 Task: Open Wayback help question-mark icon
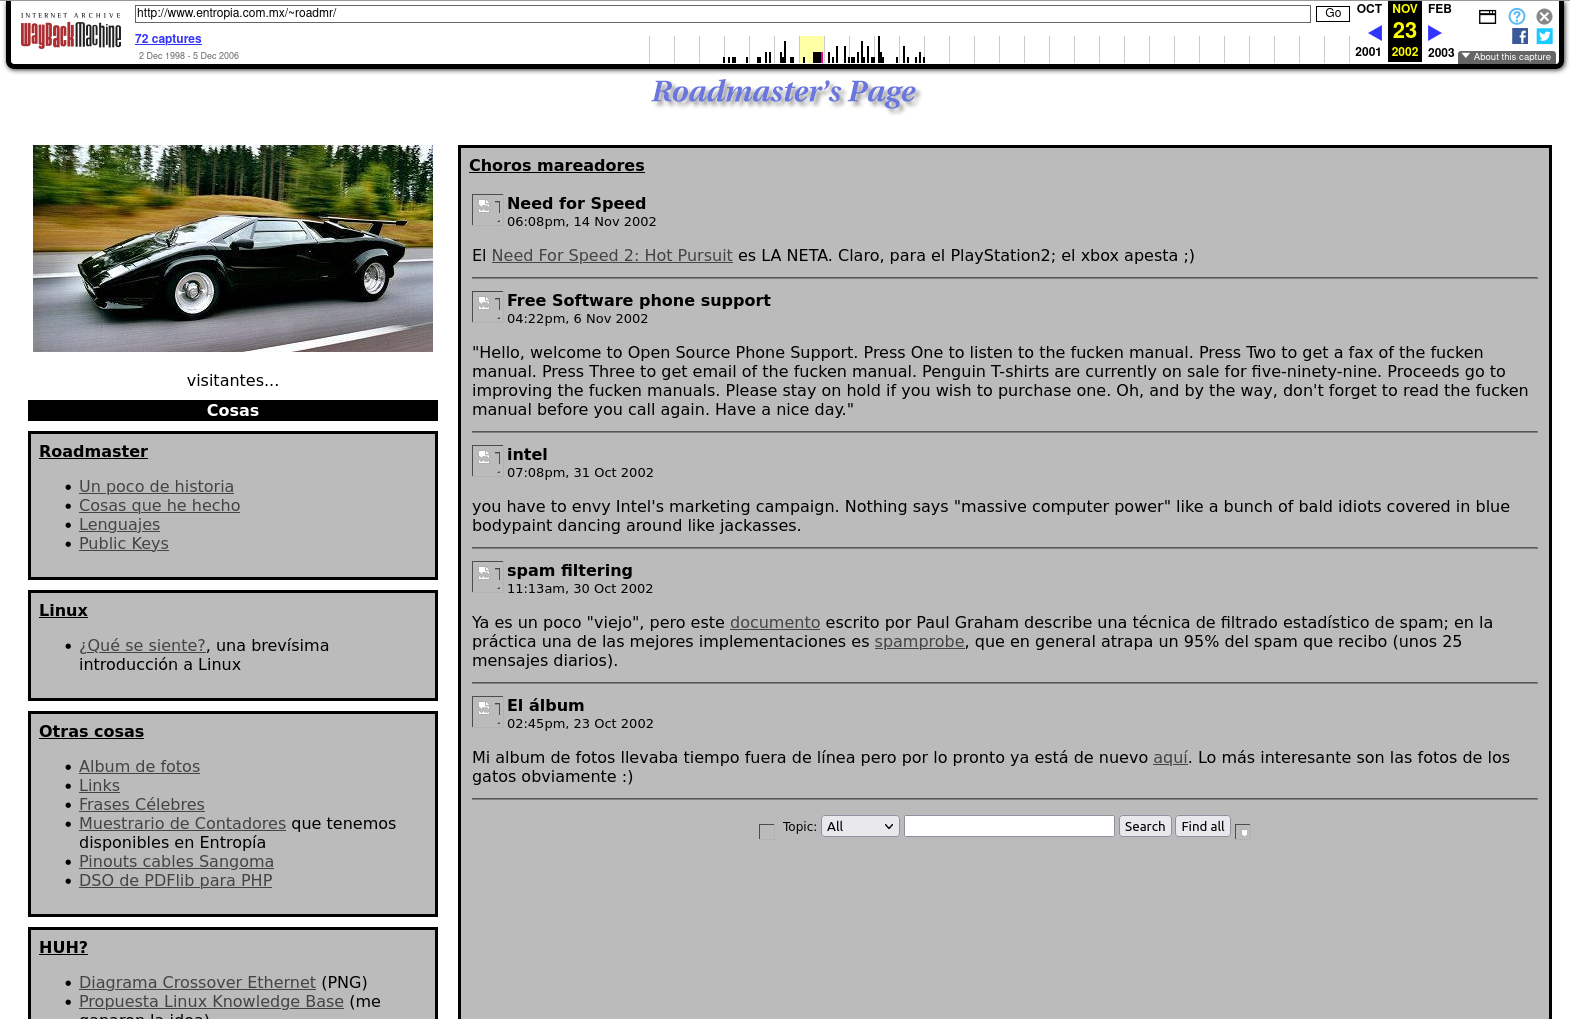1517,16
